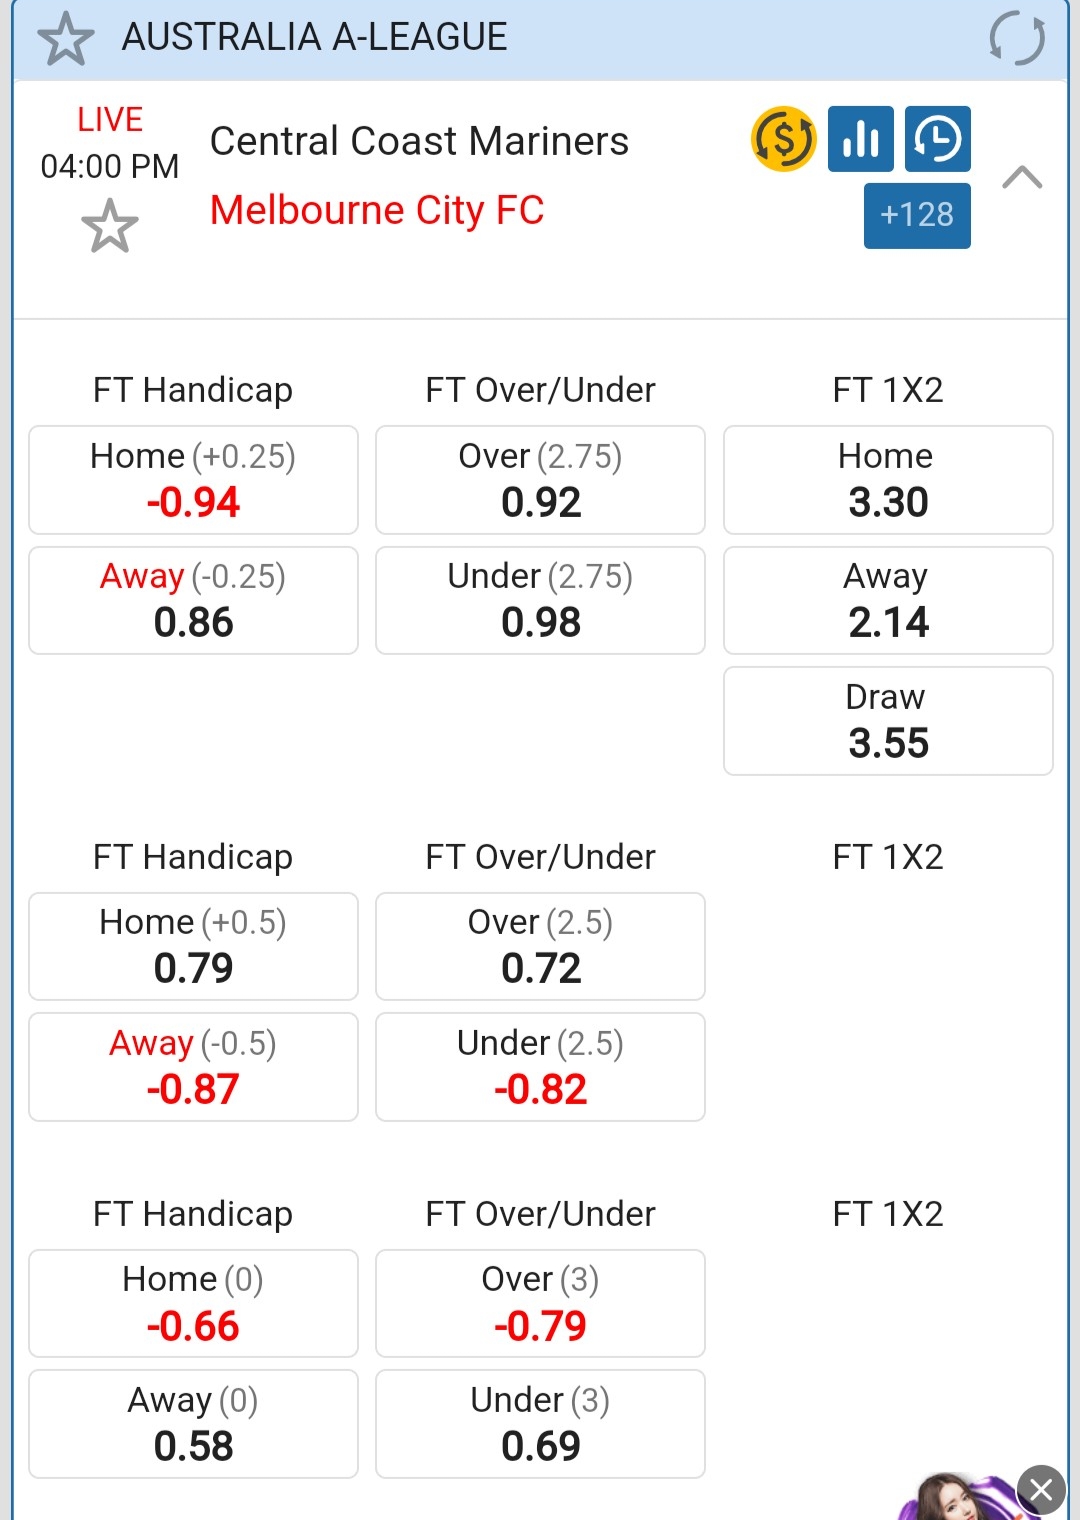Select Away (-0.25) handicap odds 0.86
Image resolution: width=1080 pixels, height=1520 pixels.
pyautogui.click(x=193, y=600)
